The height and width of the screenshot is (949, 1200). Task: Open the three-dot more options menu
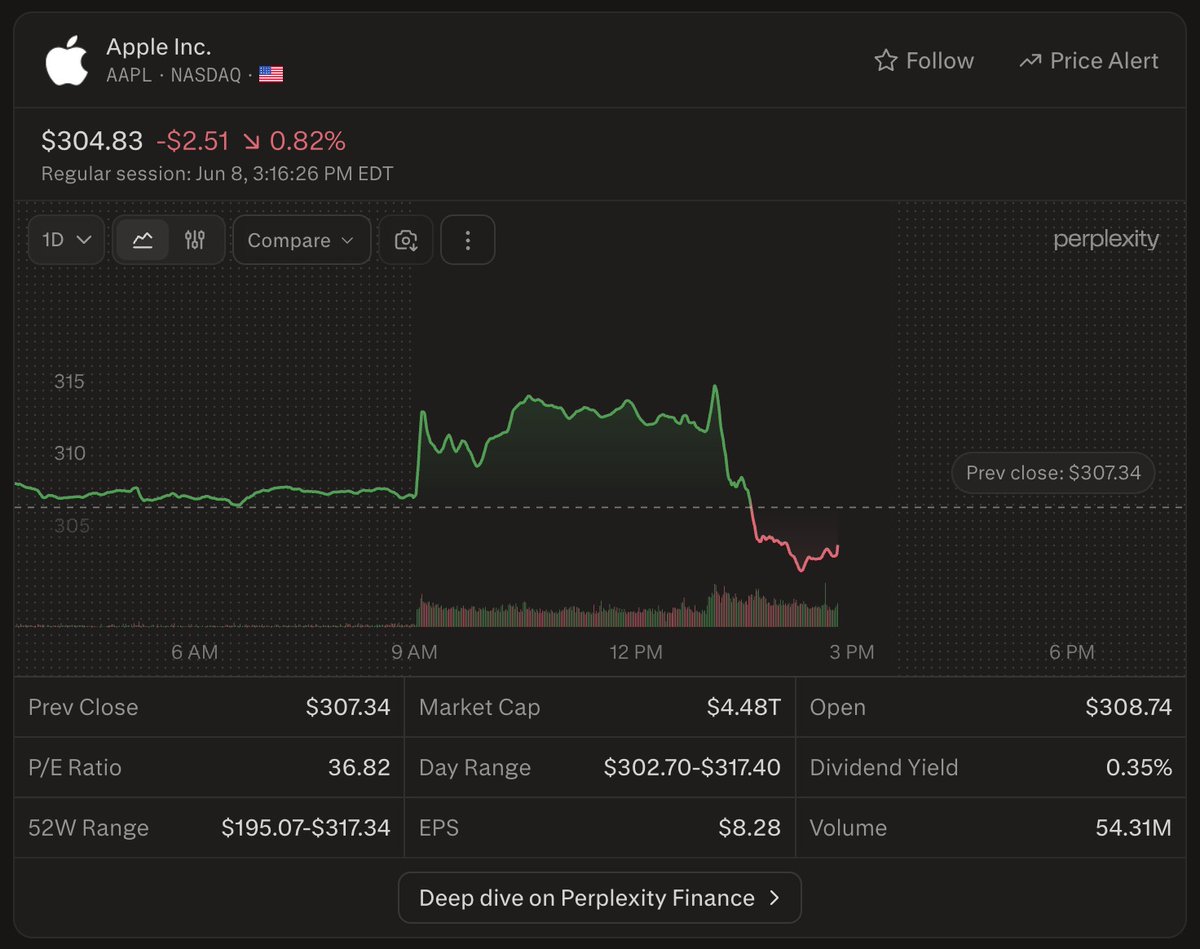click(467, 240)
